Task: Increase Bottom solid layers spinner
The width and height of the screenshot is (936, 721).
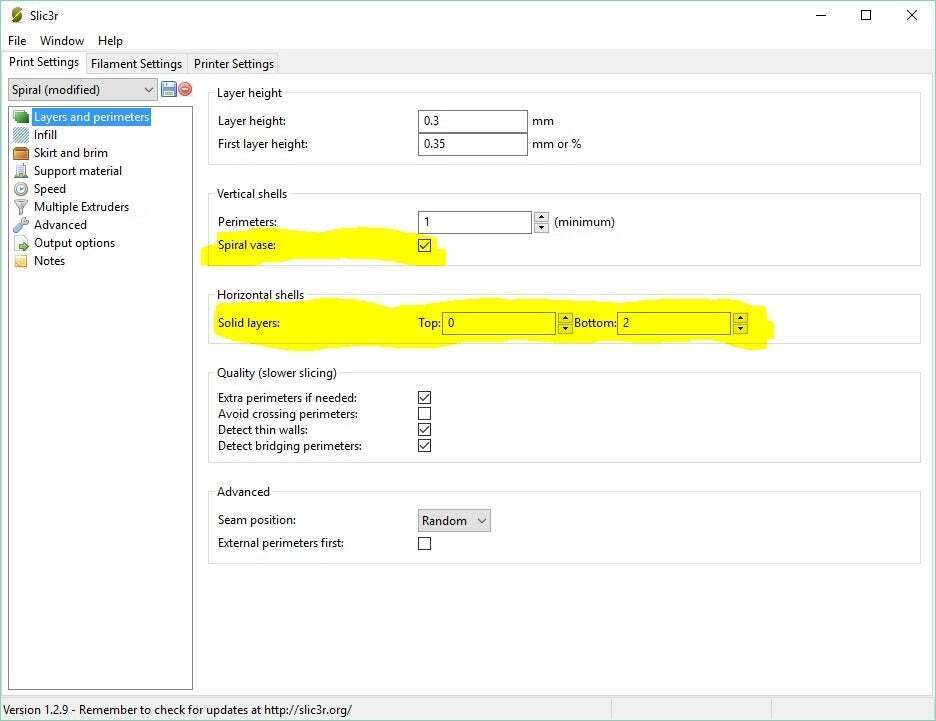Action: [740, 318]
